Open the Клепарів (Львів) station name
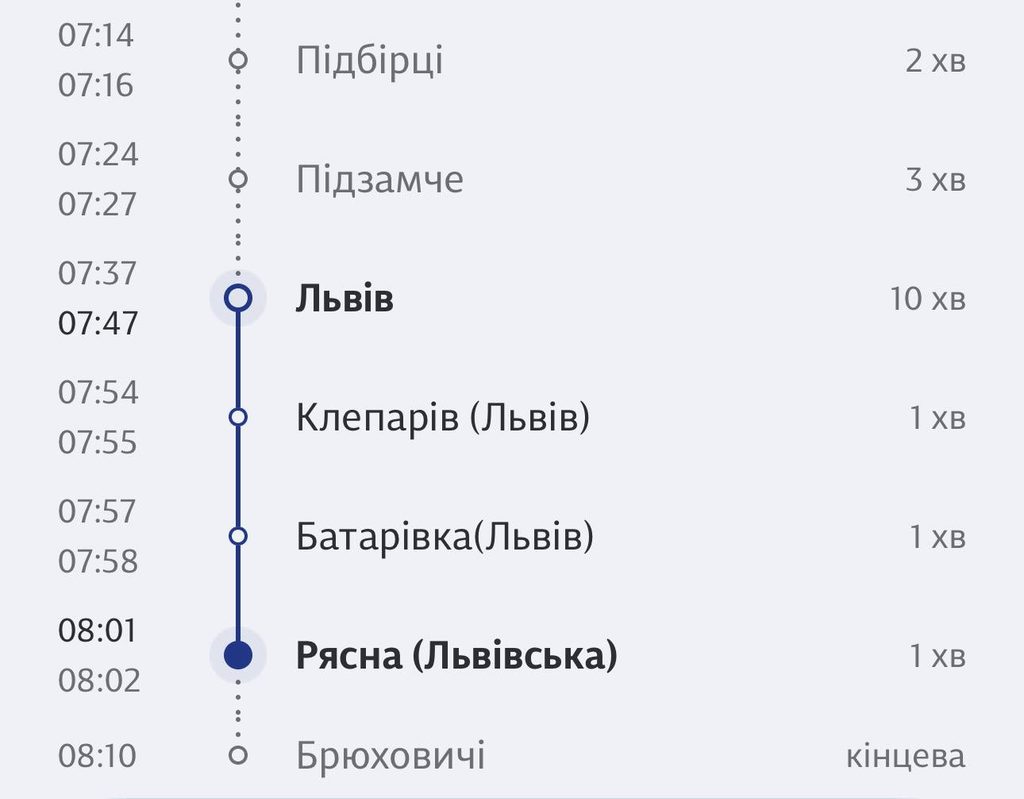 click(x=443, y=417)
